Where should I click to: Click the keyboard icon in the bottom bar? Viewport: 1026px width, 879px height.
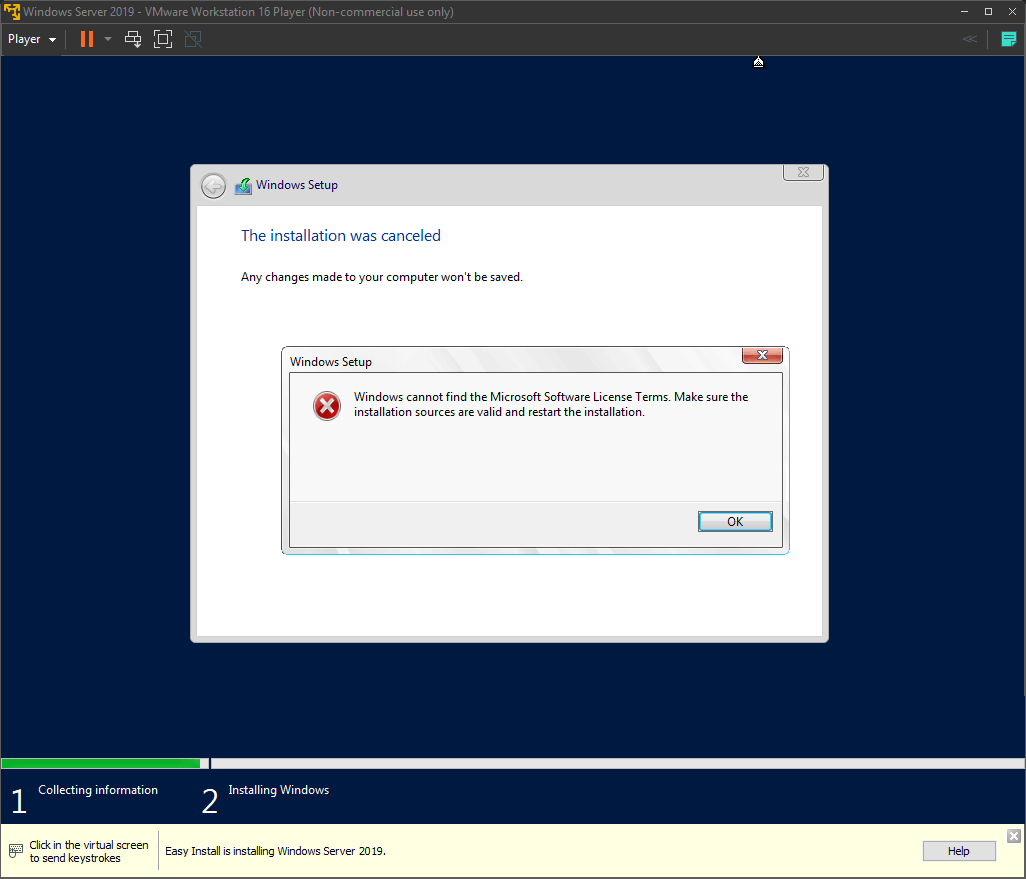click(x=16, y=851)
